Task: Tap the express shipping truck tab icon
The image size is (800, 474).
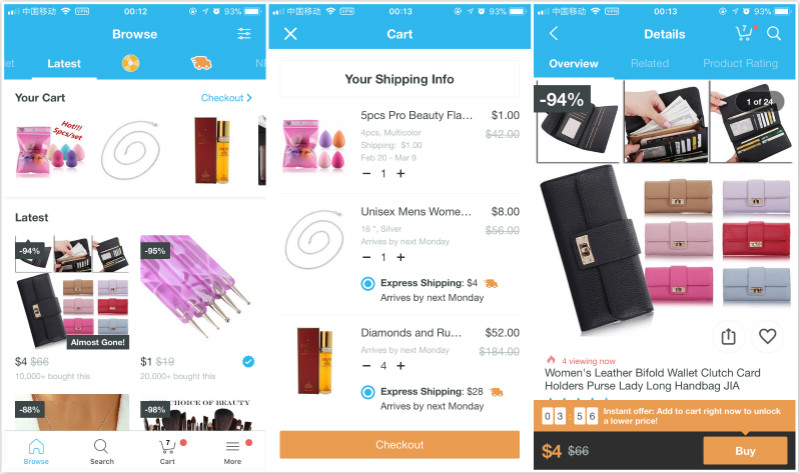Action: point(201,63)
